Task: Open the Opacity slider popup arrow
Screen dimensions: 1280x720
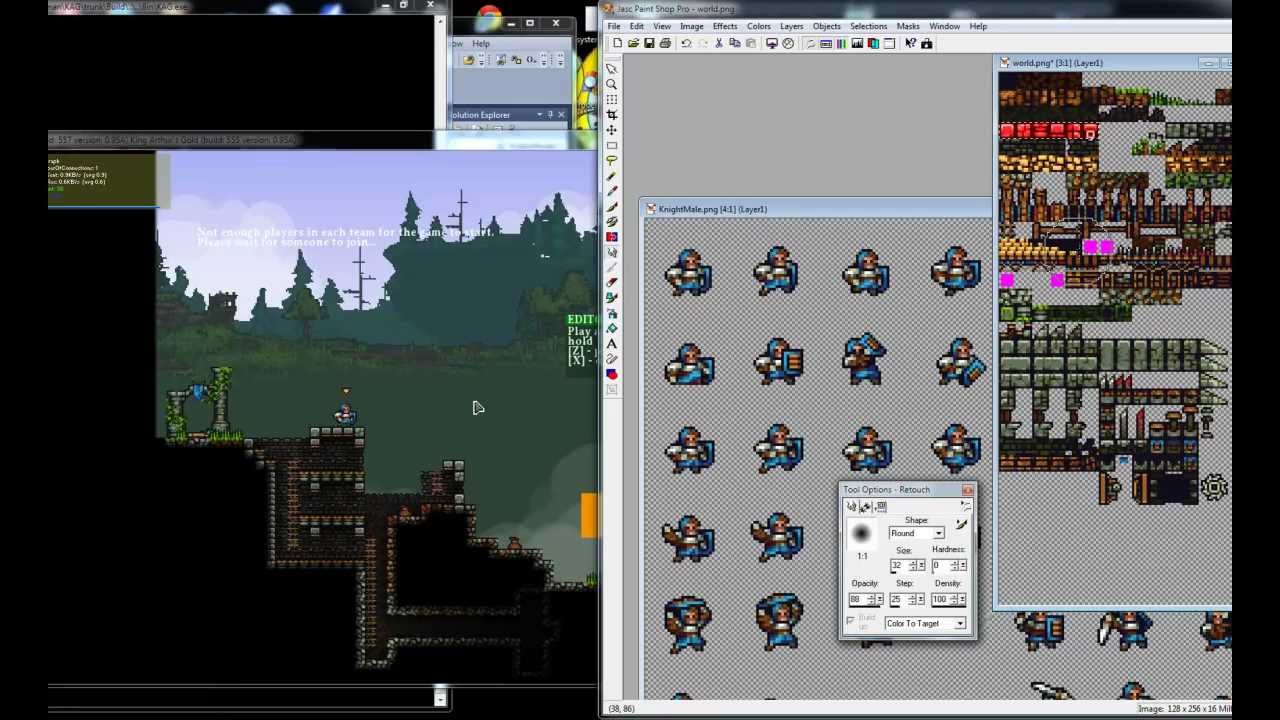Action: (880, 599)
